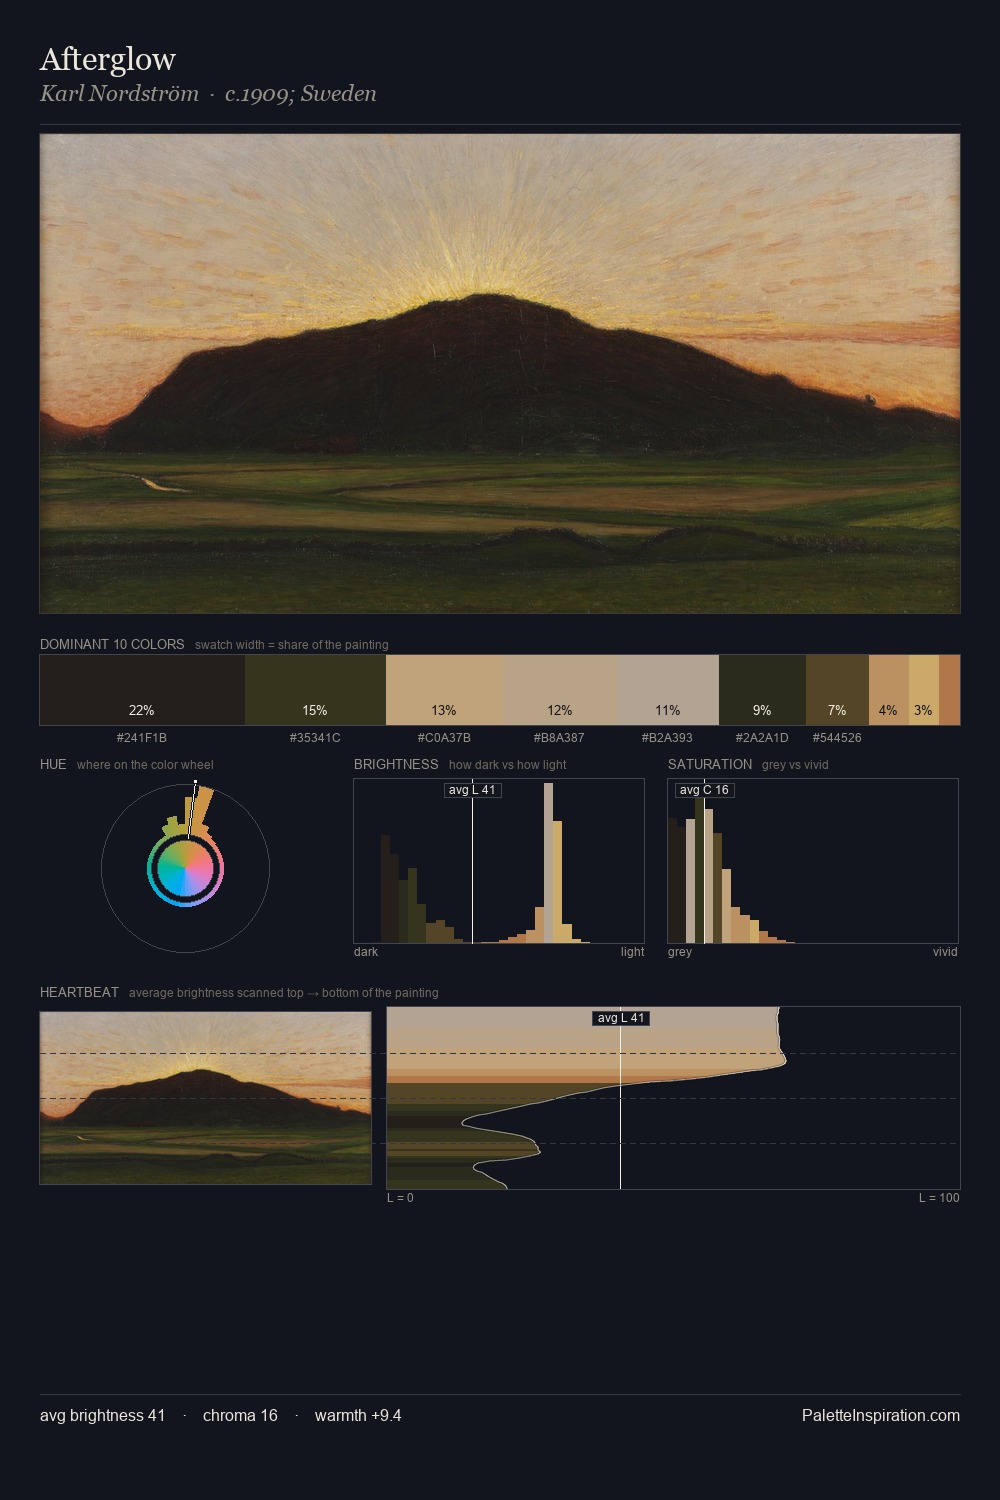This screenshot has width=1000, height=1500.
Task: Click the 'vivid' saturation axis label
Action: (945, 952)
